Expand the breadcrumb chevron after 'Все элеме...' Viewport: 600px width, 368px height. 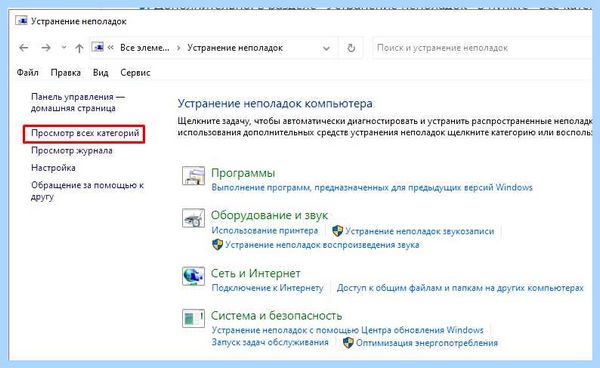(179, 48)
